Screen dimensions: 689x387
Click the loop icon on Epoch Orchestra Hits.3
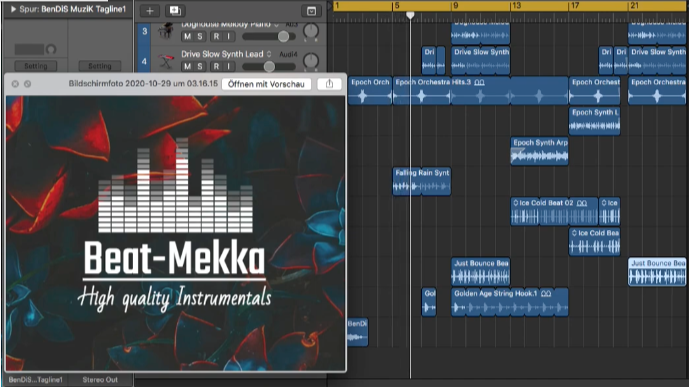click(x=479, y=82)
